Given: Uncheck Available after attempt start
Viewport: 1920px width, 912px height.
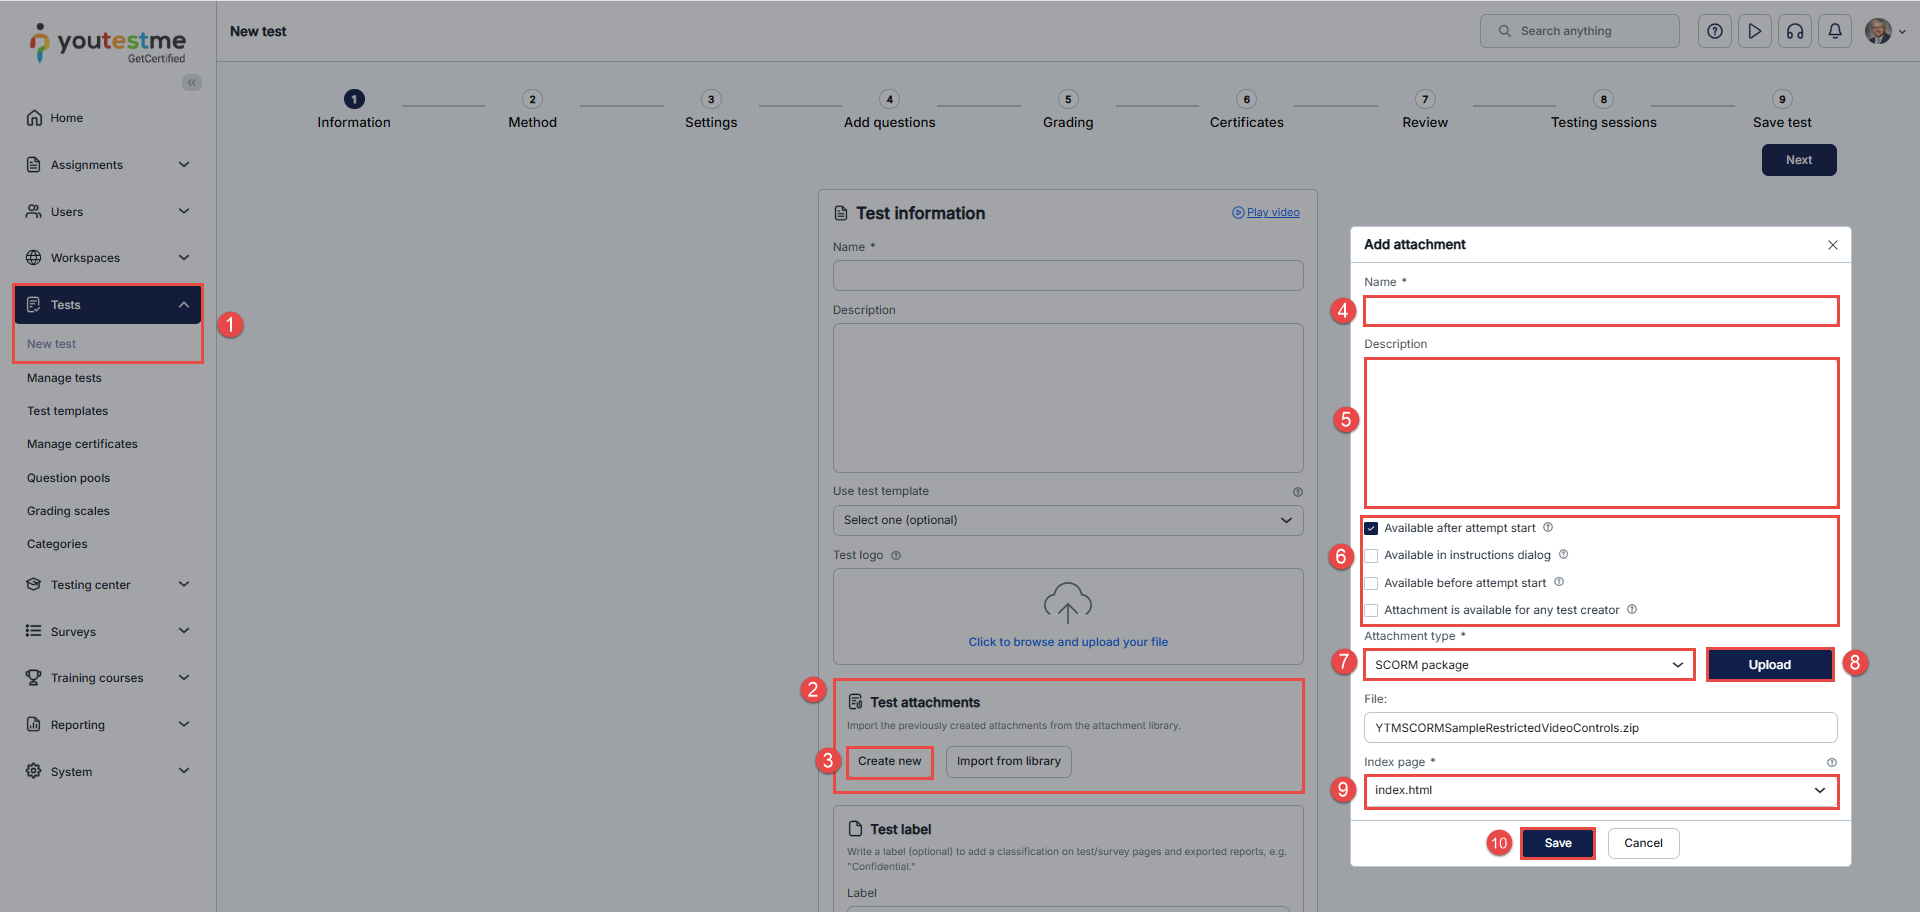Looking at the screenshot, I should click(1371, 528).
